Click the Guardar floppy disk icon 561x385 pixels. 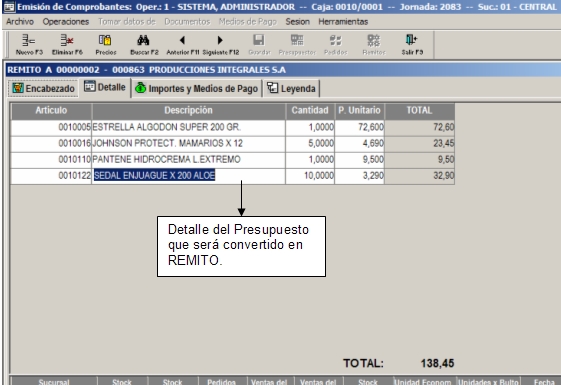point(259,45)
